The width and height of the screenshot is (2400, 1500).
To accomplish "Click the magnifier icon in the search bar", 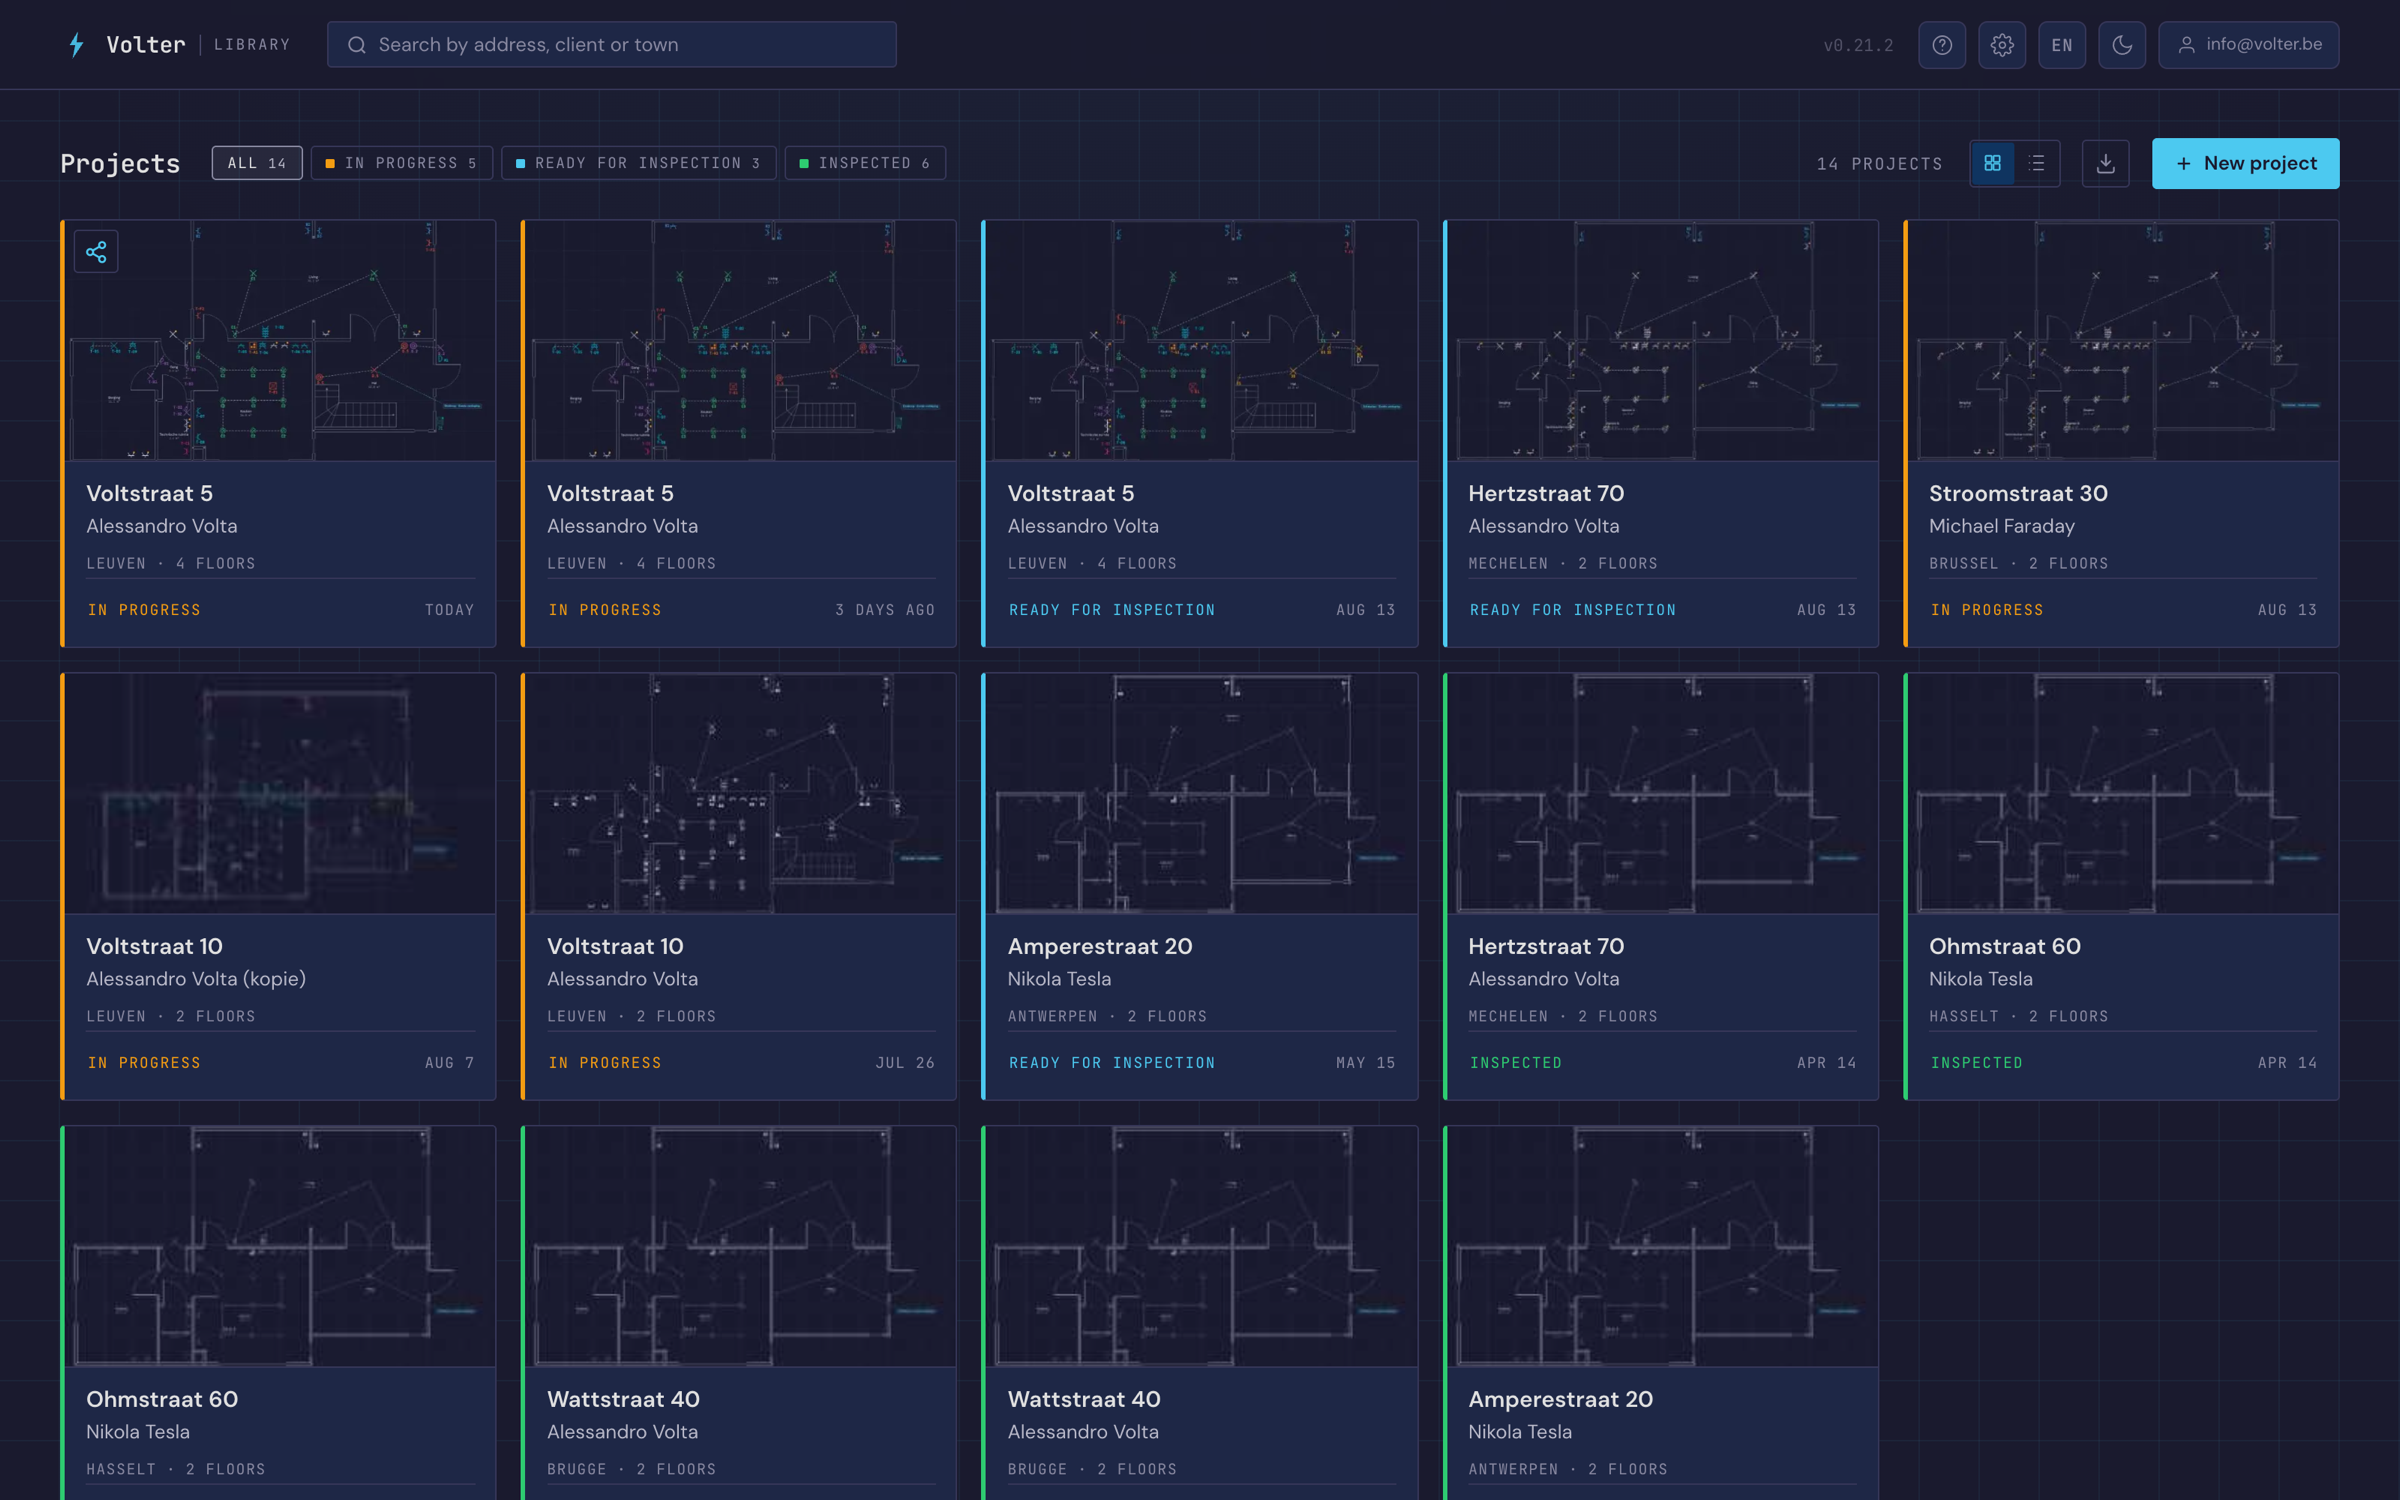I will (356, 45).
